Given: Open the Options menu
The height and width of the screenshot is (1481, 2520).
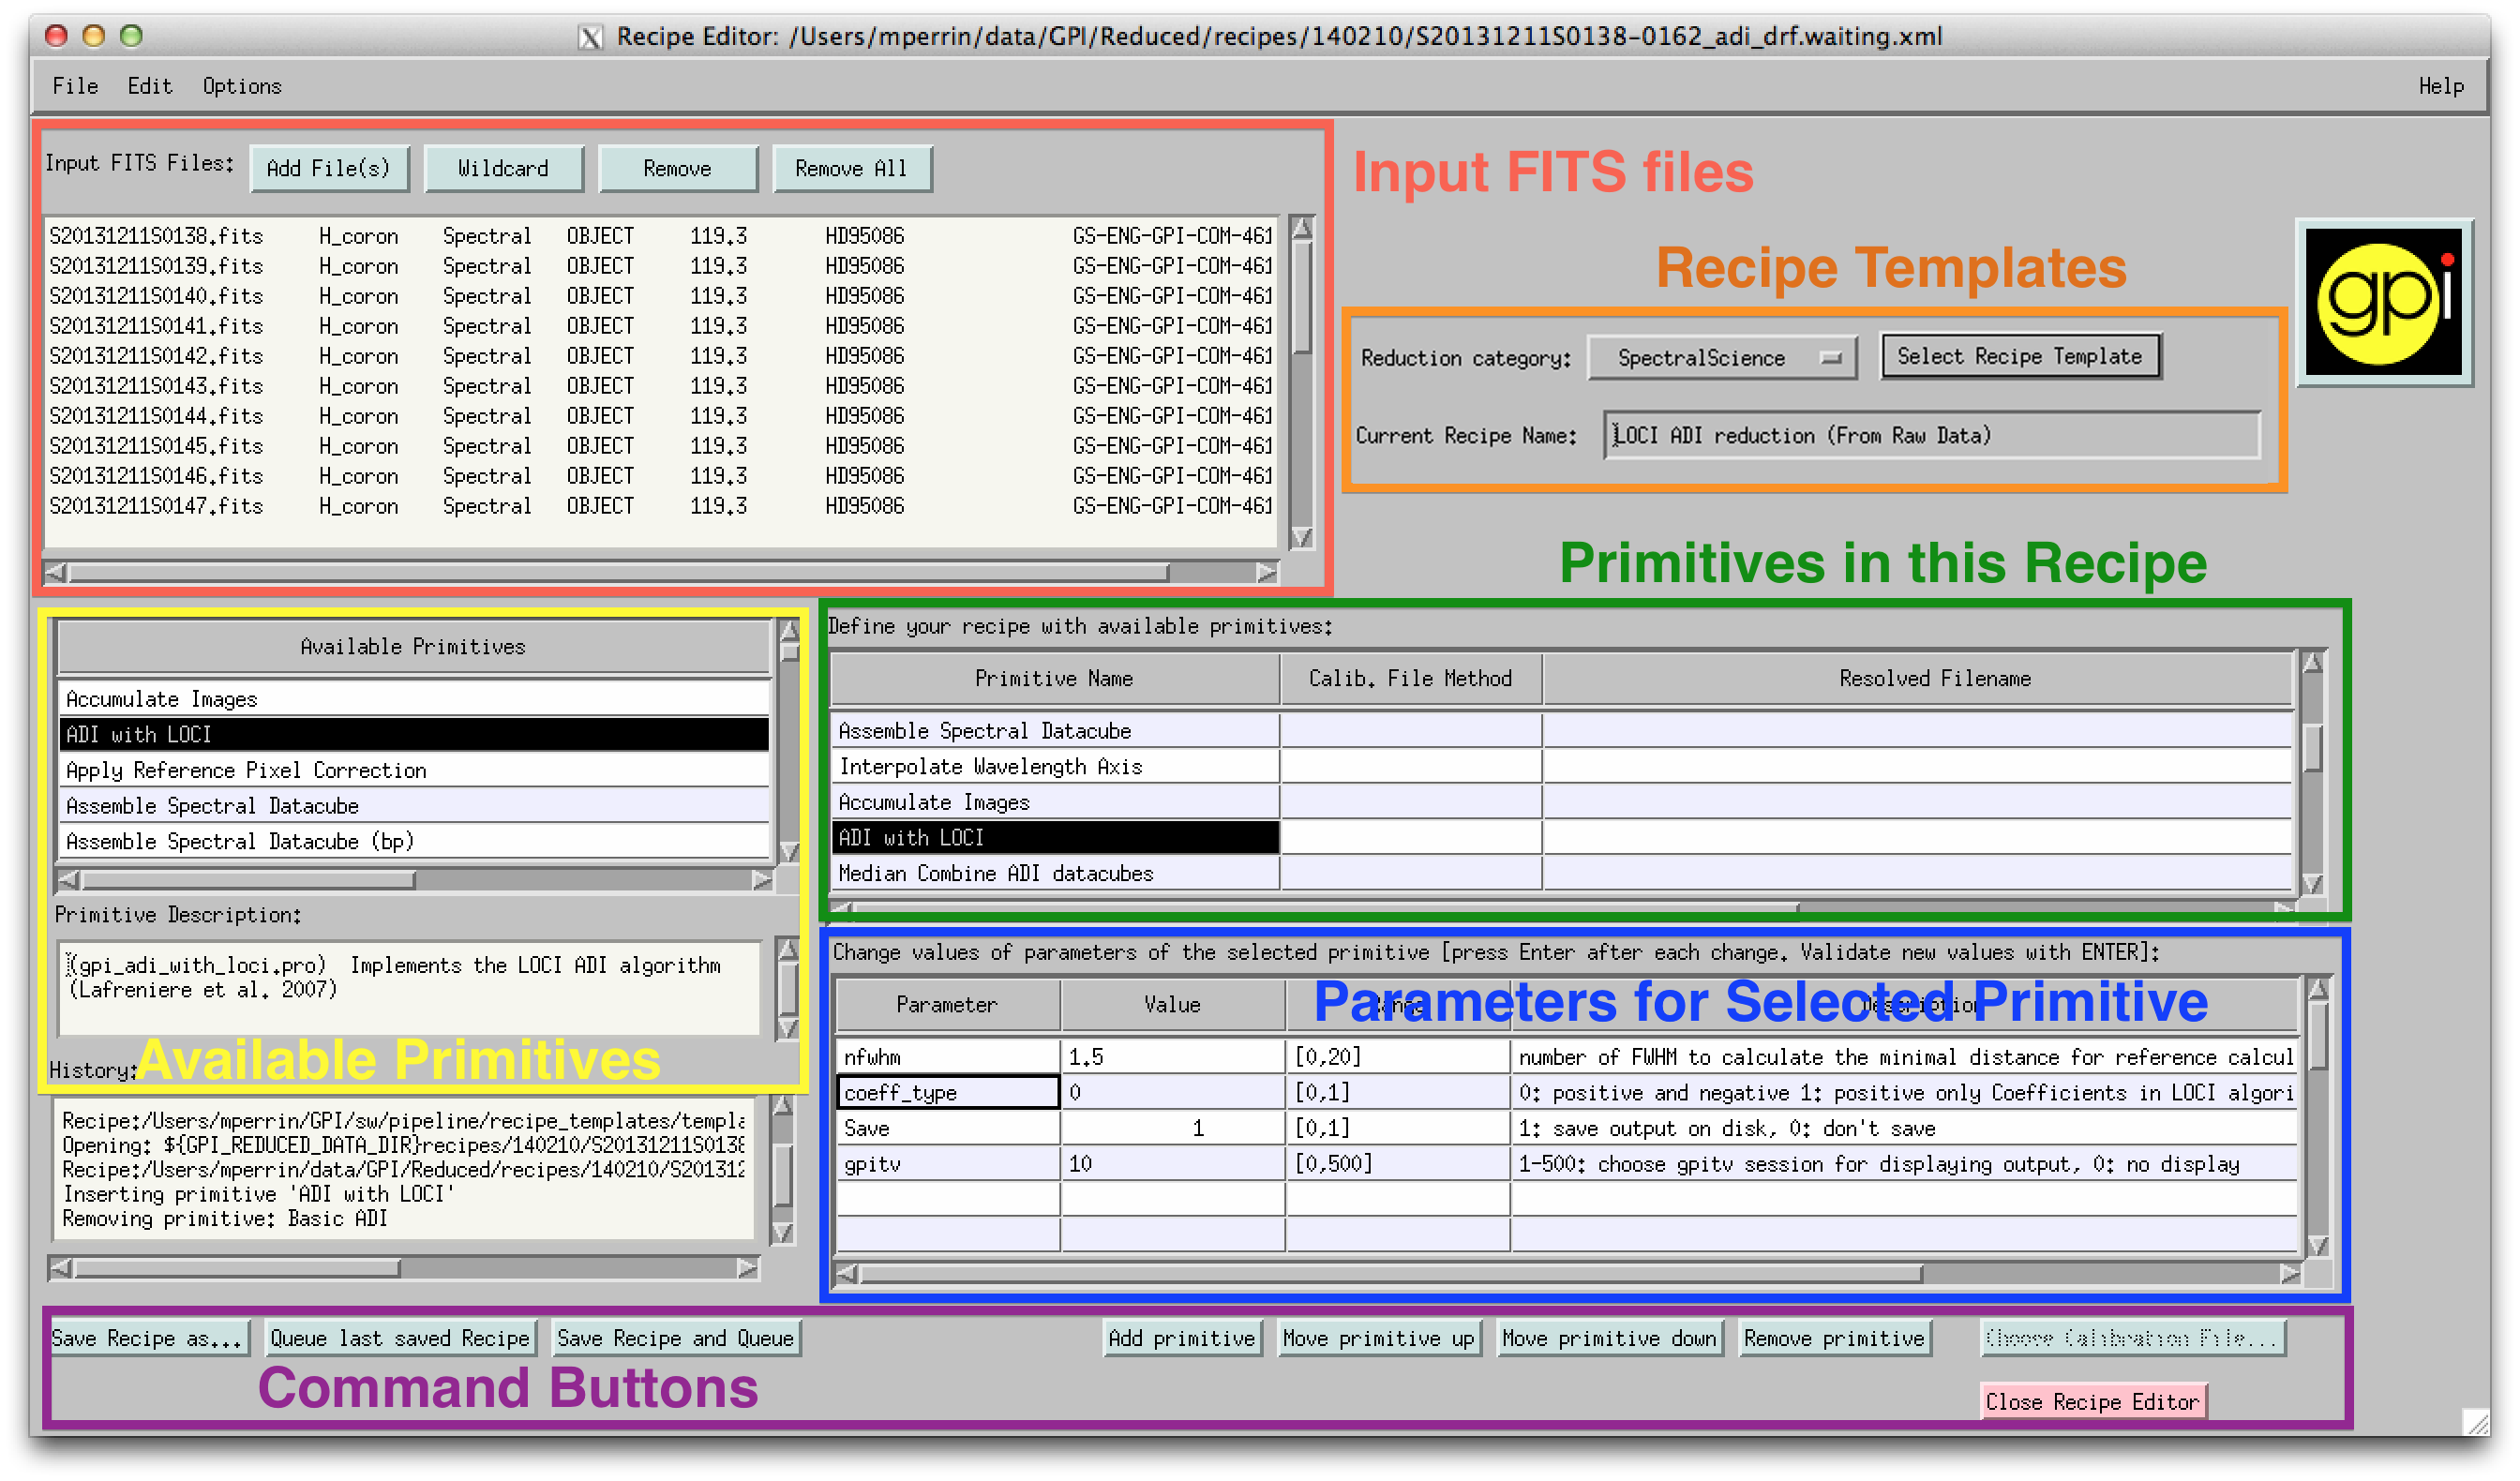Looking at the screenshot, I should 242,86.
